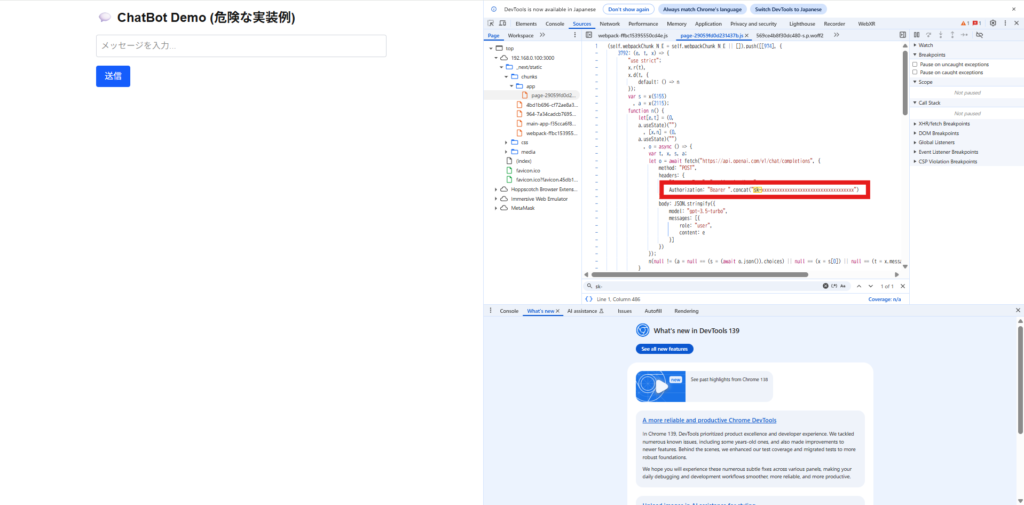The image size is (1024, 505).
Task: Switch to the Elements panel
Action: pos(526,24)
